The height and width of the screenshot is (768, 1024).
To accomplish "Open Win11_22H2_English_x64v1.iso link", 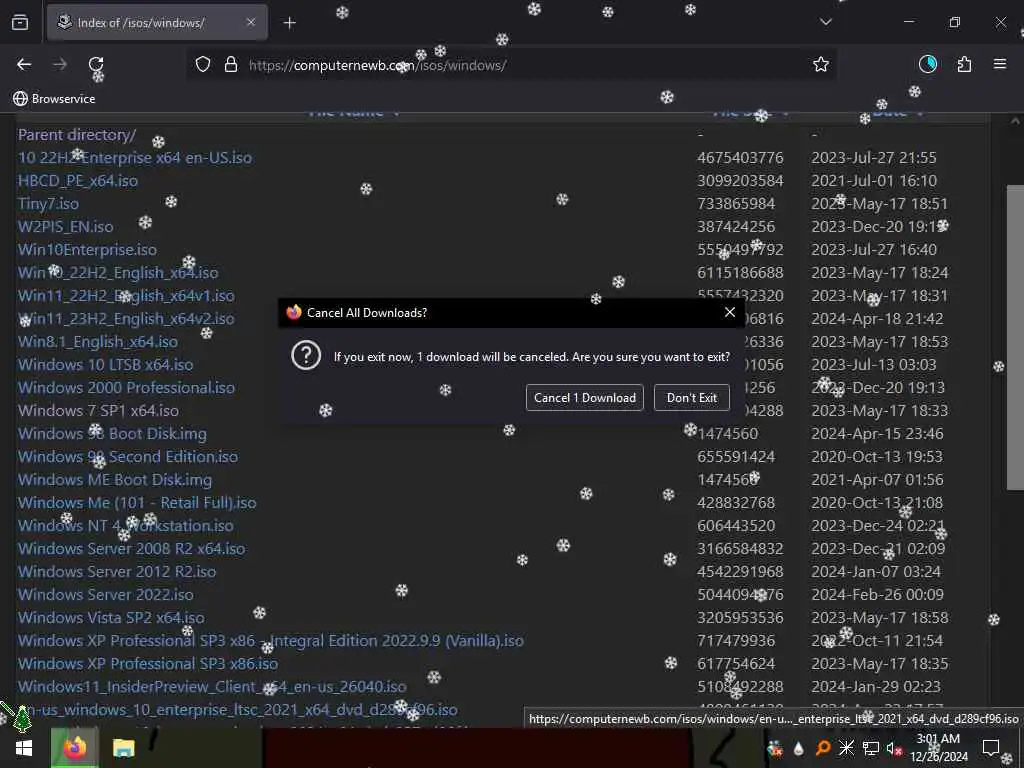I will (x=125, y=295).
